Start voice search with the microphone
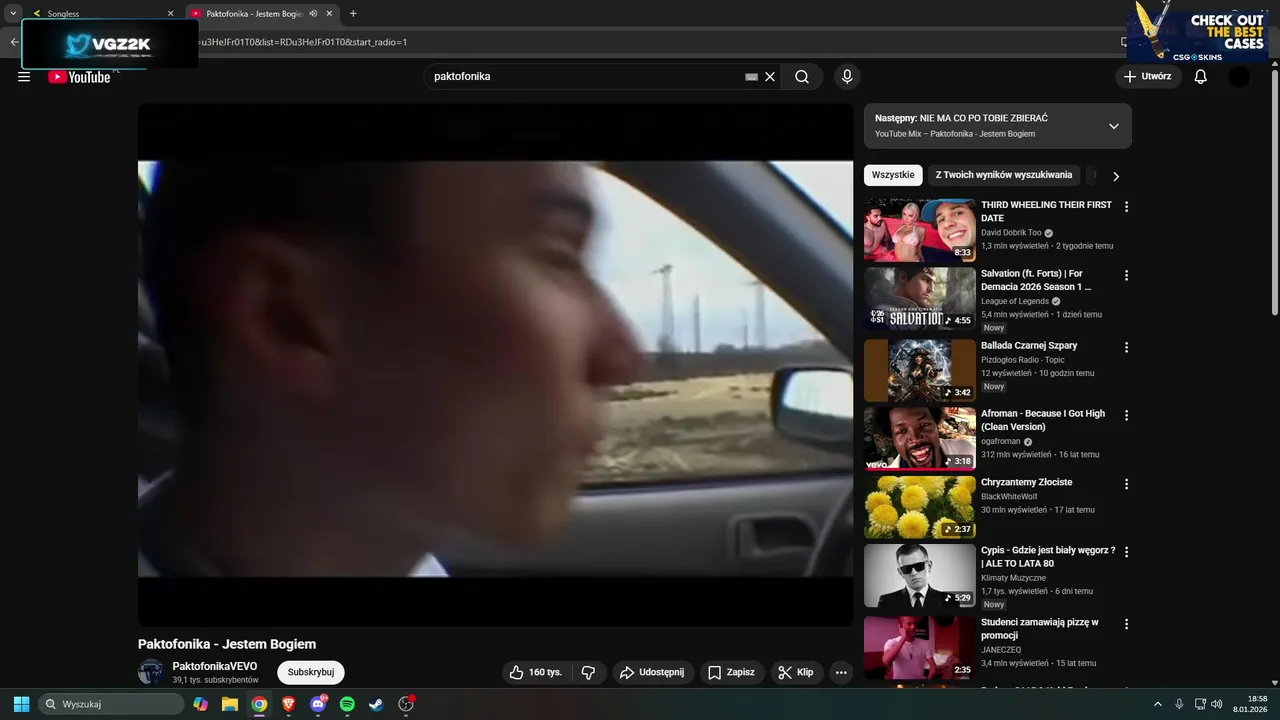Screen dimensions: 1280x720 [x=847, y=76]
